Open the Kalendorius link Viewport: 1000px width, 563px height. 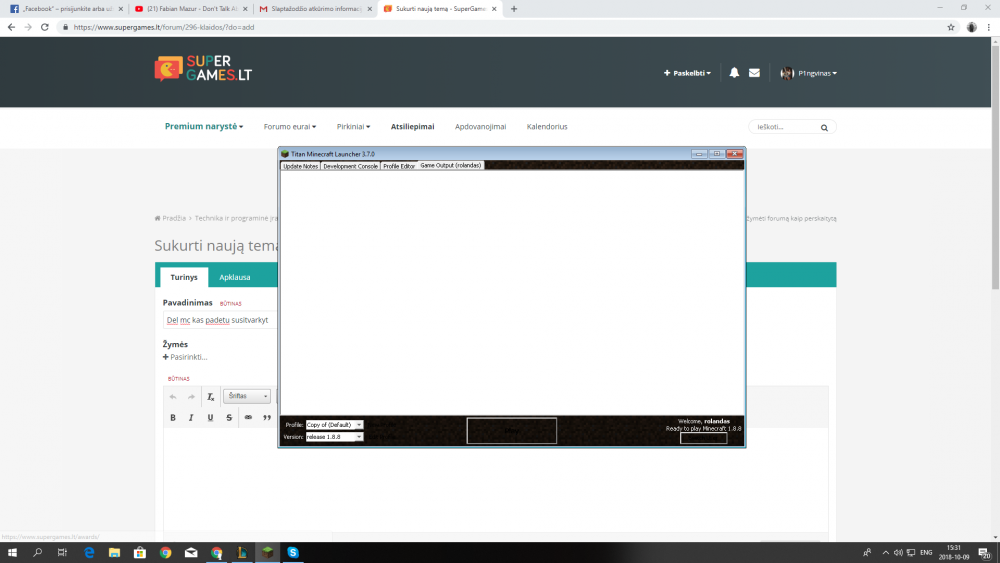point(547,126)
